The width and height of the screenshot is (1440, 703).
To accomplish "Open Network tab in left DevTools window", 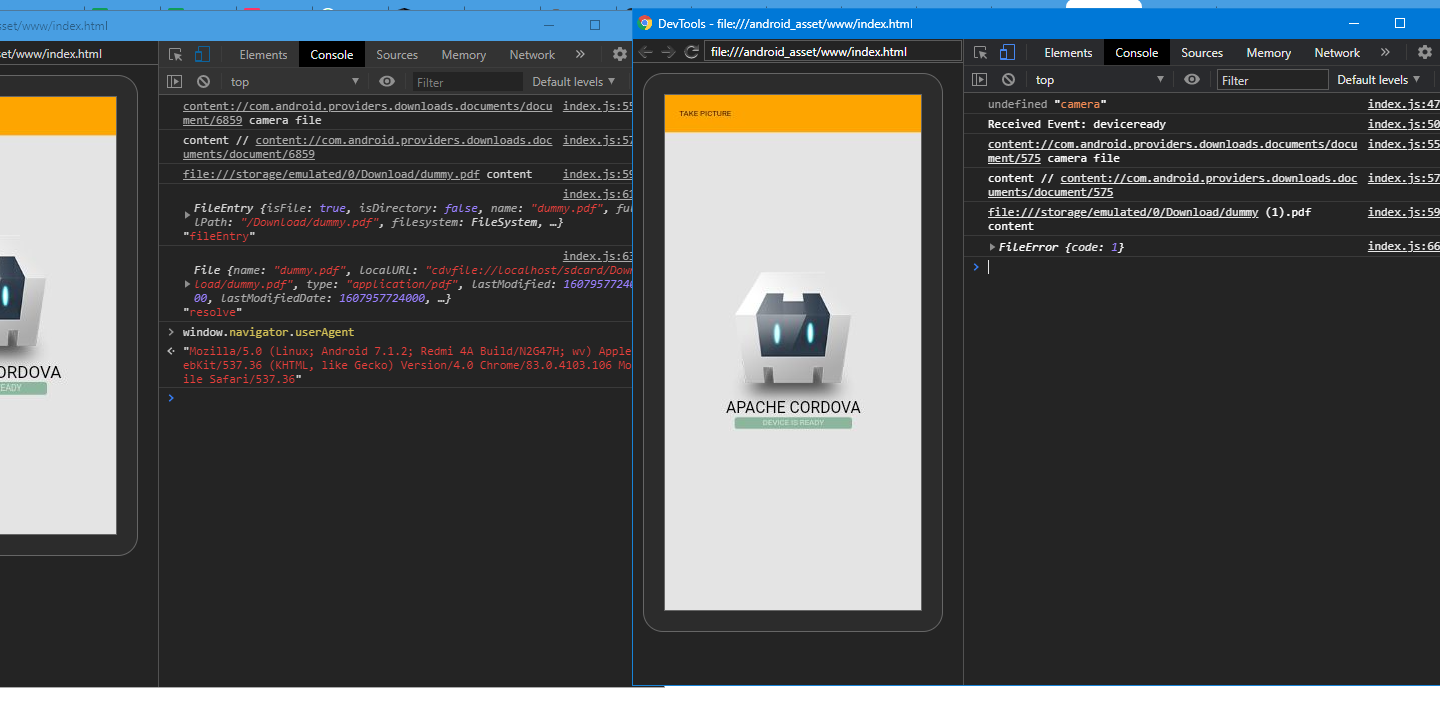I will click(x=532, y=55).
